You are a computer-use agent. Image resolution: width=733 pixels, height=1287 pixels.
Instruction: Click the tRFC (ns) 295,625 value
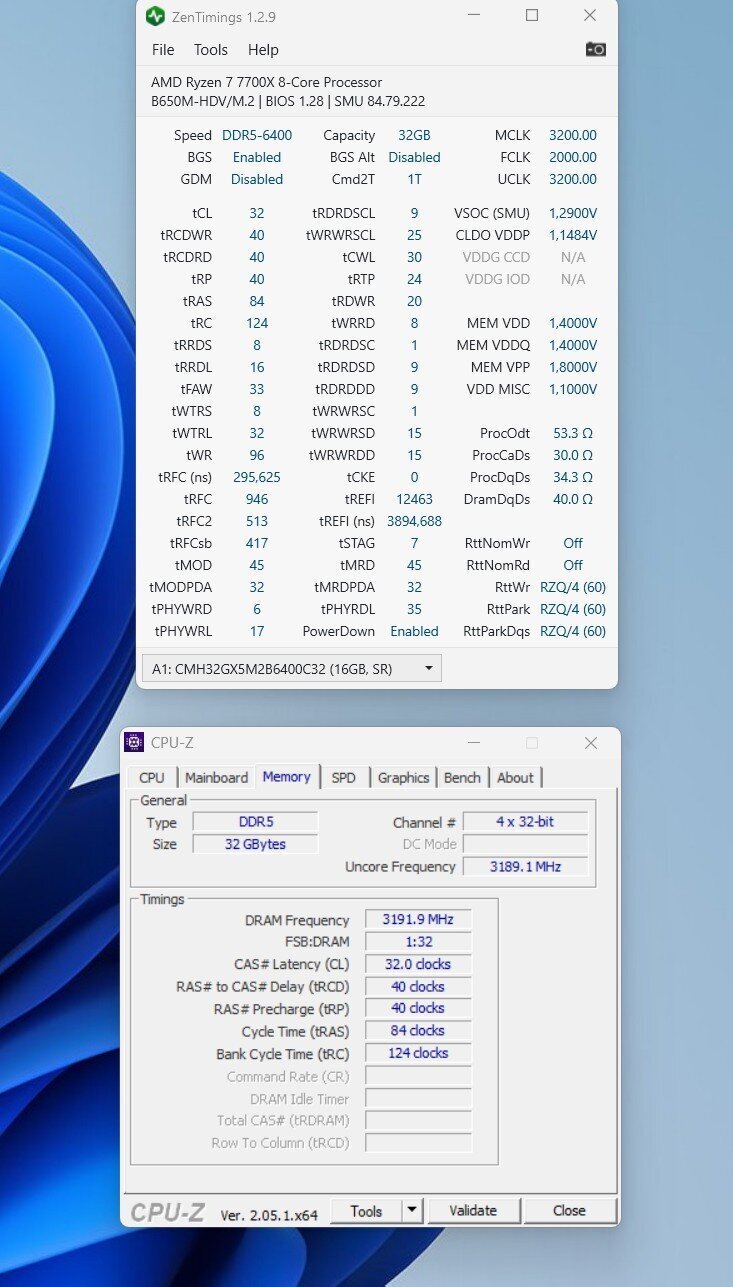coord(257,477)
